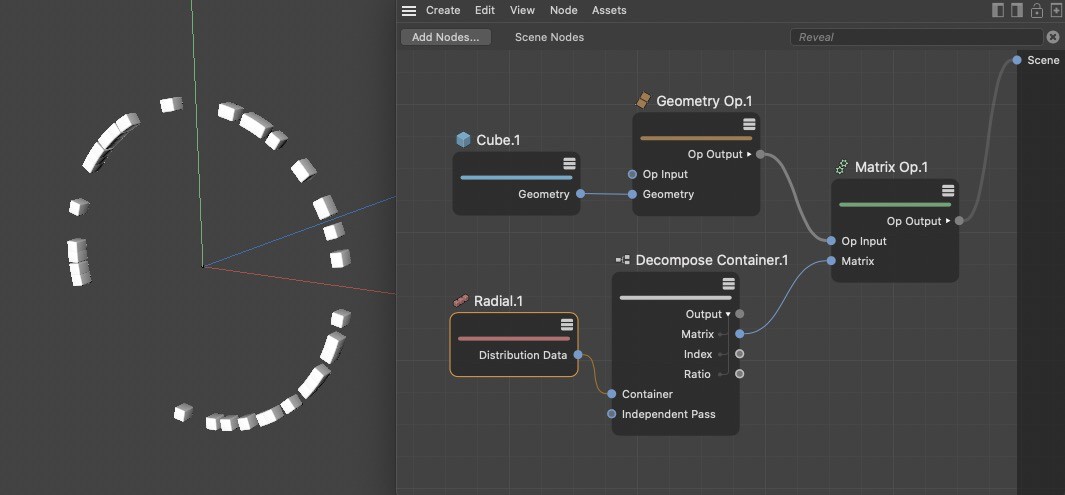Open Radial.1 node options menu icon
This screenshot has height=495, width=1065.
(566, 325)
